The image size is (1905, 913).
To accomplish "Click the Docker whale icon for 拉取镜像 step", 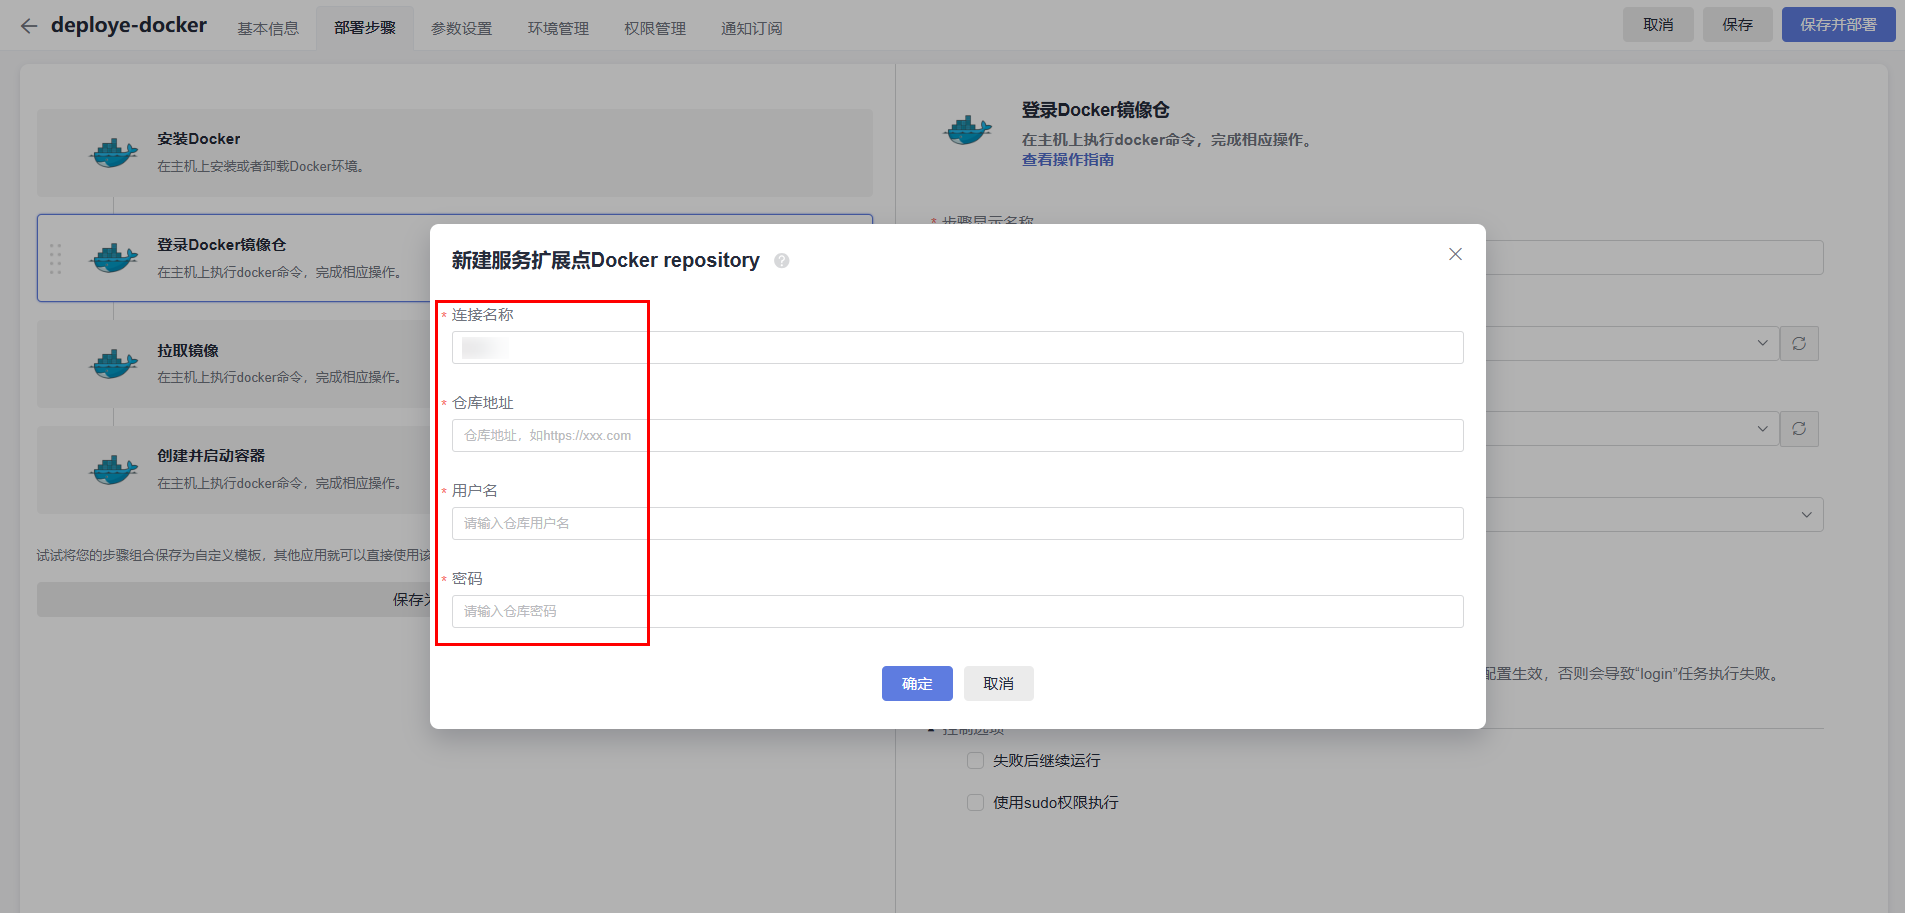I will coord(114,364).
